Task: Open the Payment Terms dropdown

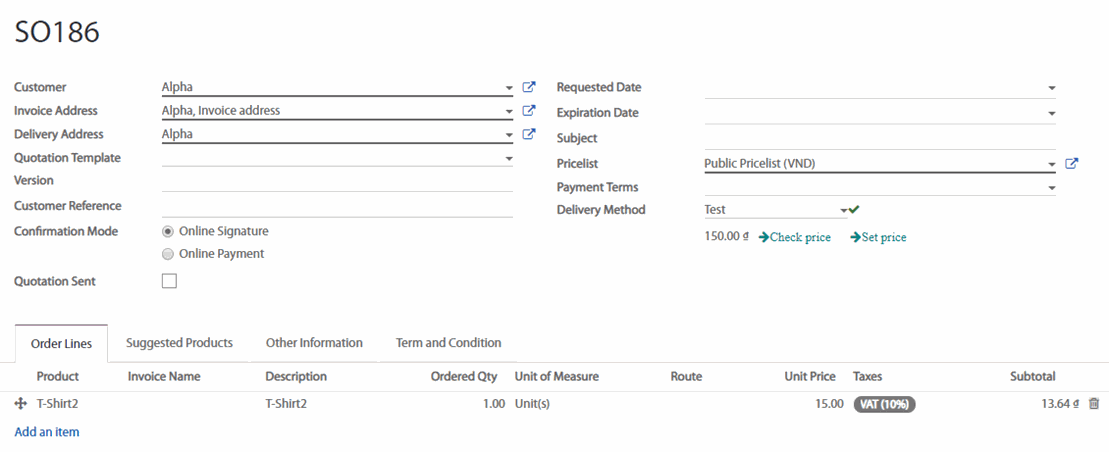Action: tap(1051, 188)
